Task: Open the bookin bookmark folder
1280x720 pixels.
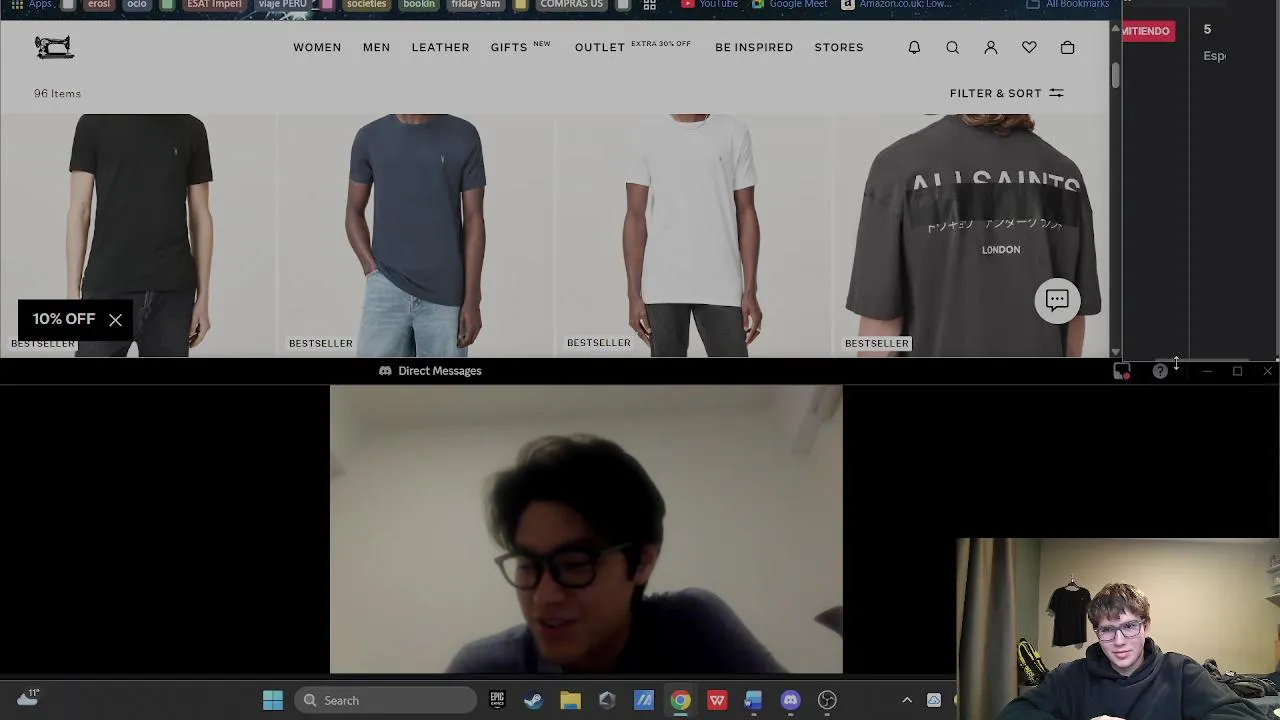Action: [x=419, y=5]
